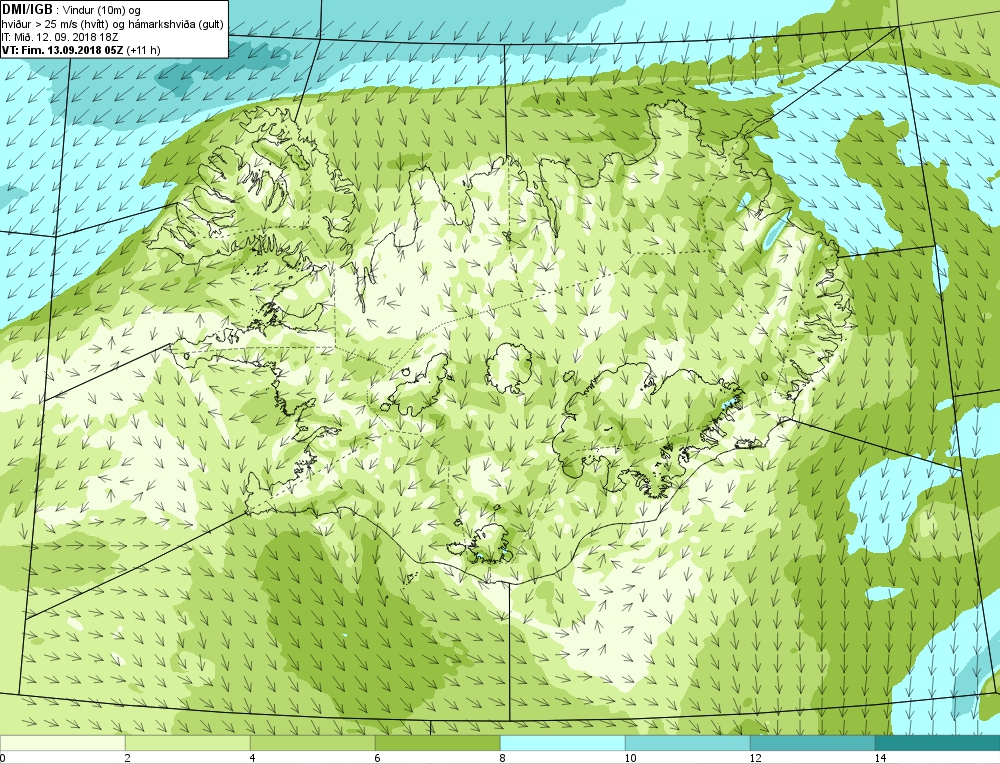Click the legend label "6"
This screenshot has width=1000, height=764.
(378, 758)
